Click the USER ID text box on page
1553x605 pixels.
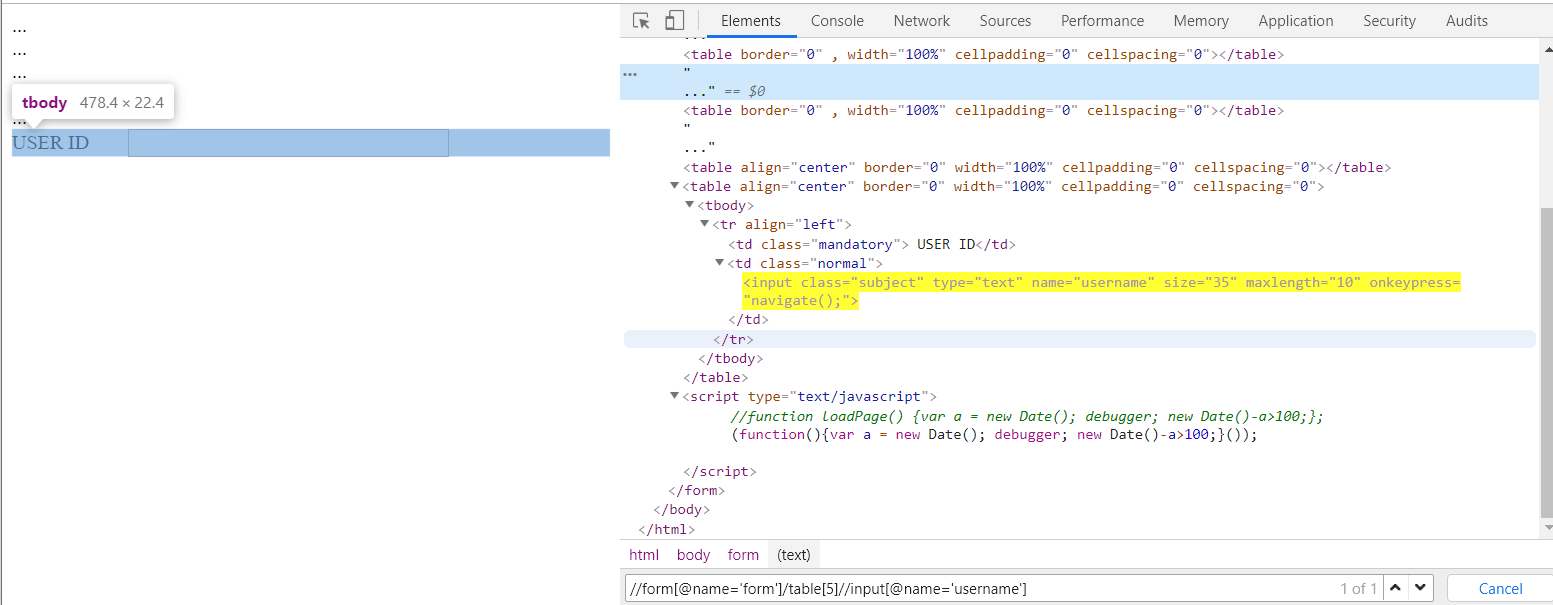point(288,143)
